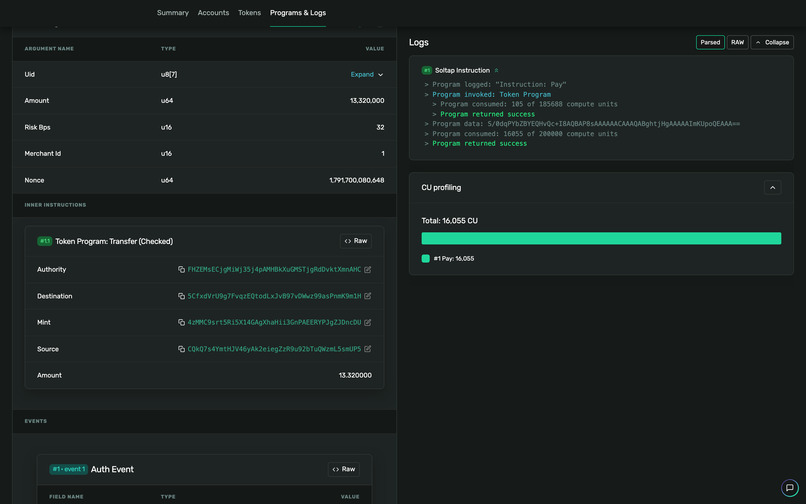
Task: Copy the Mint address
Action: 181,322
